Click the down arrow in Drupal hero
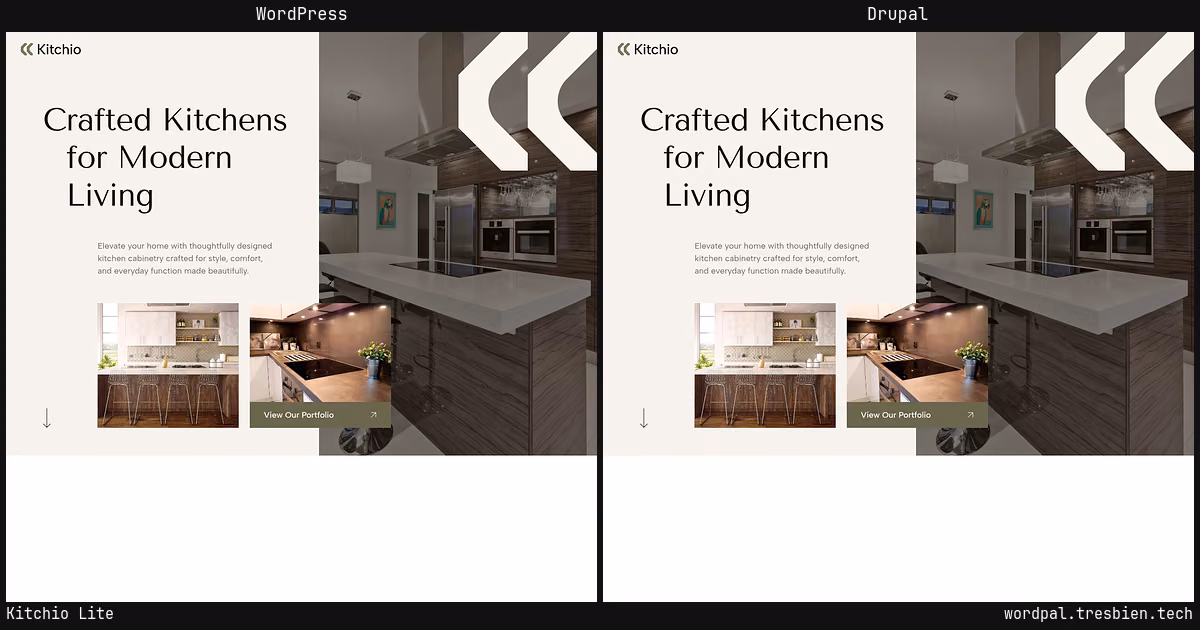Screen dimensions: 1200x630 pyautogui.click(x=643, y=418)
